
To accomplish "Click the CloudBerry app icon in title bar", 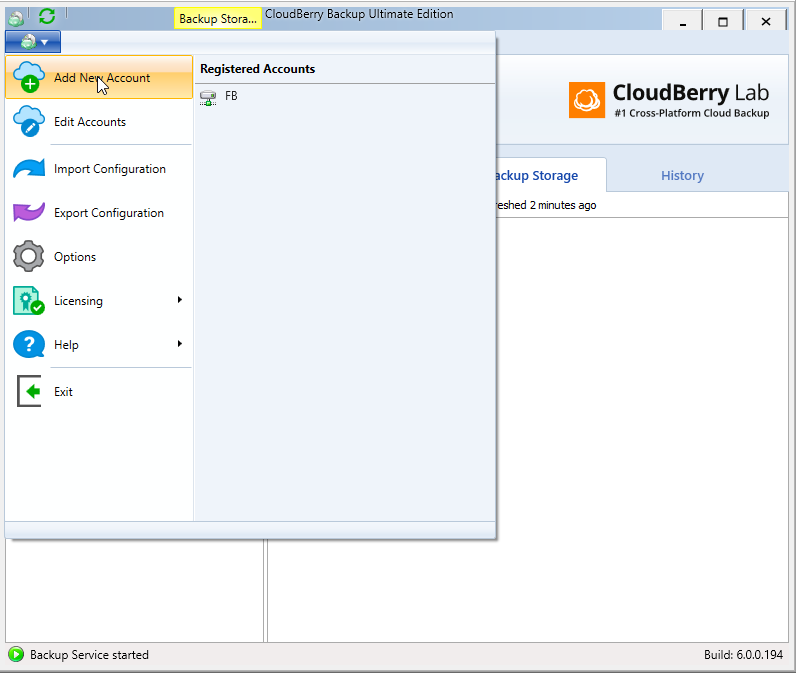I will [x=16, y=18].
